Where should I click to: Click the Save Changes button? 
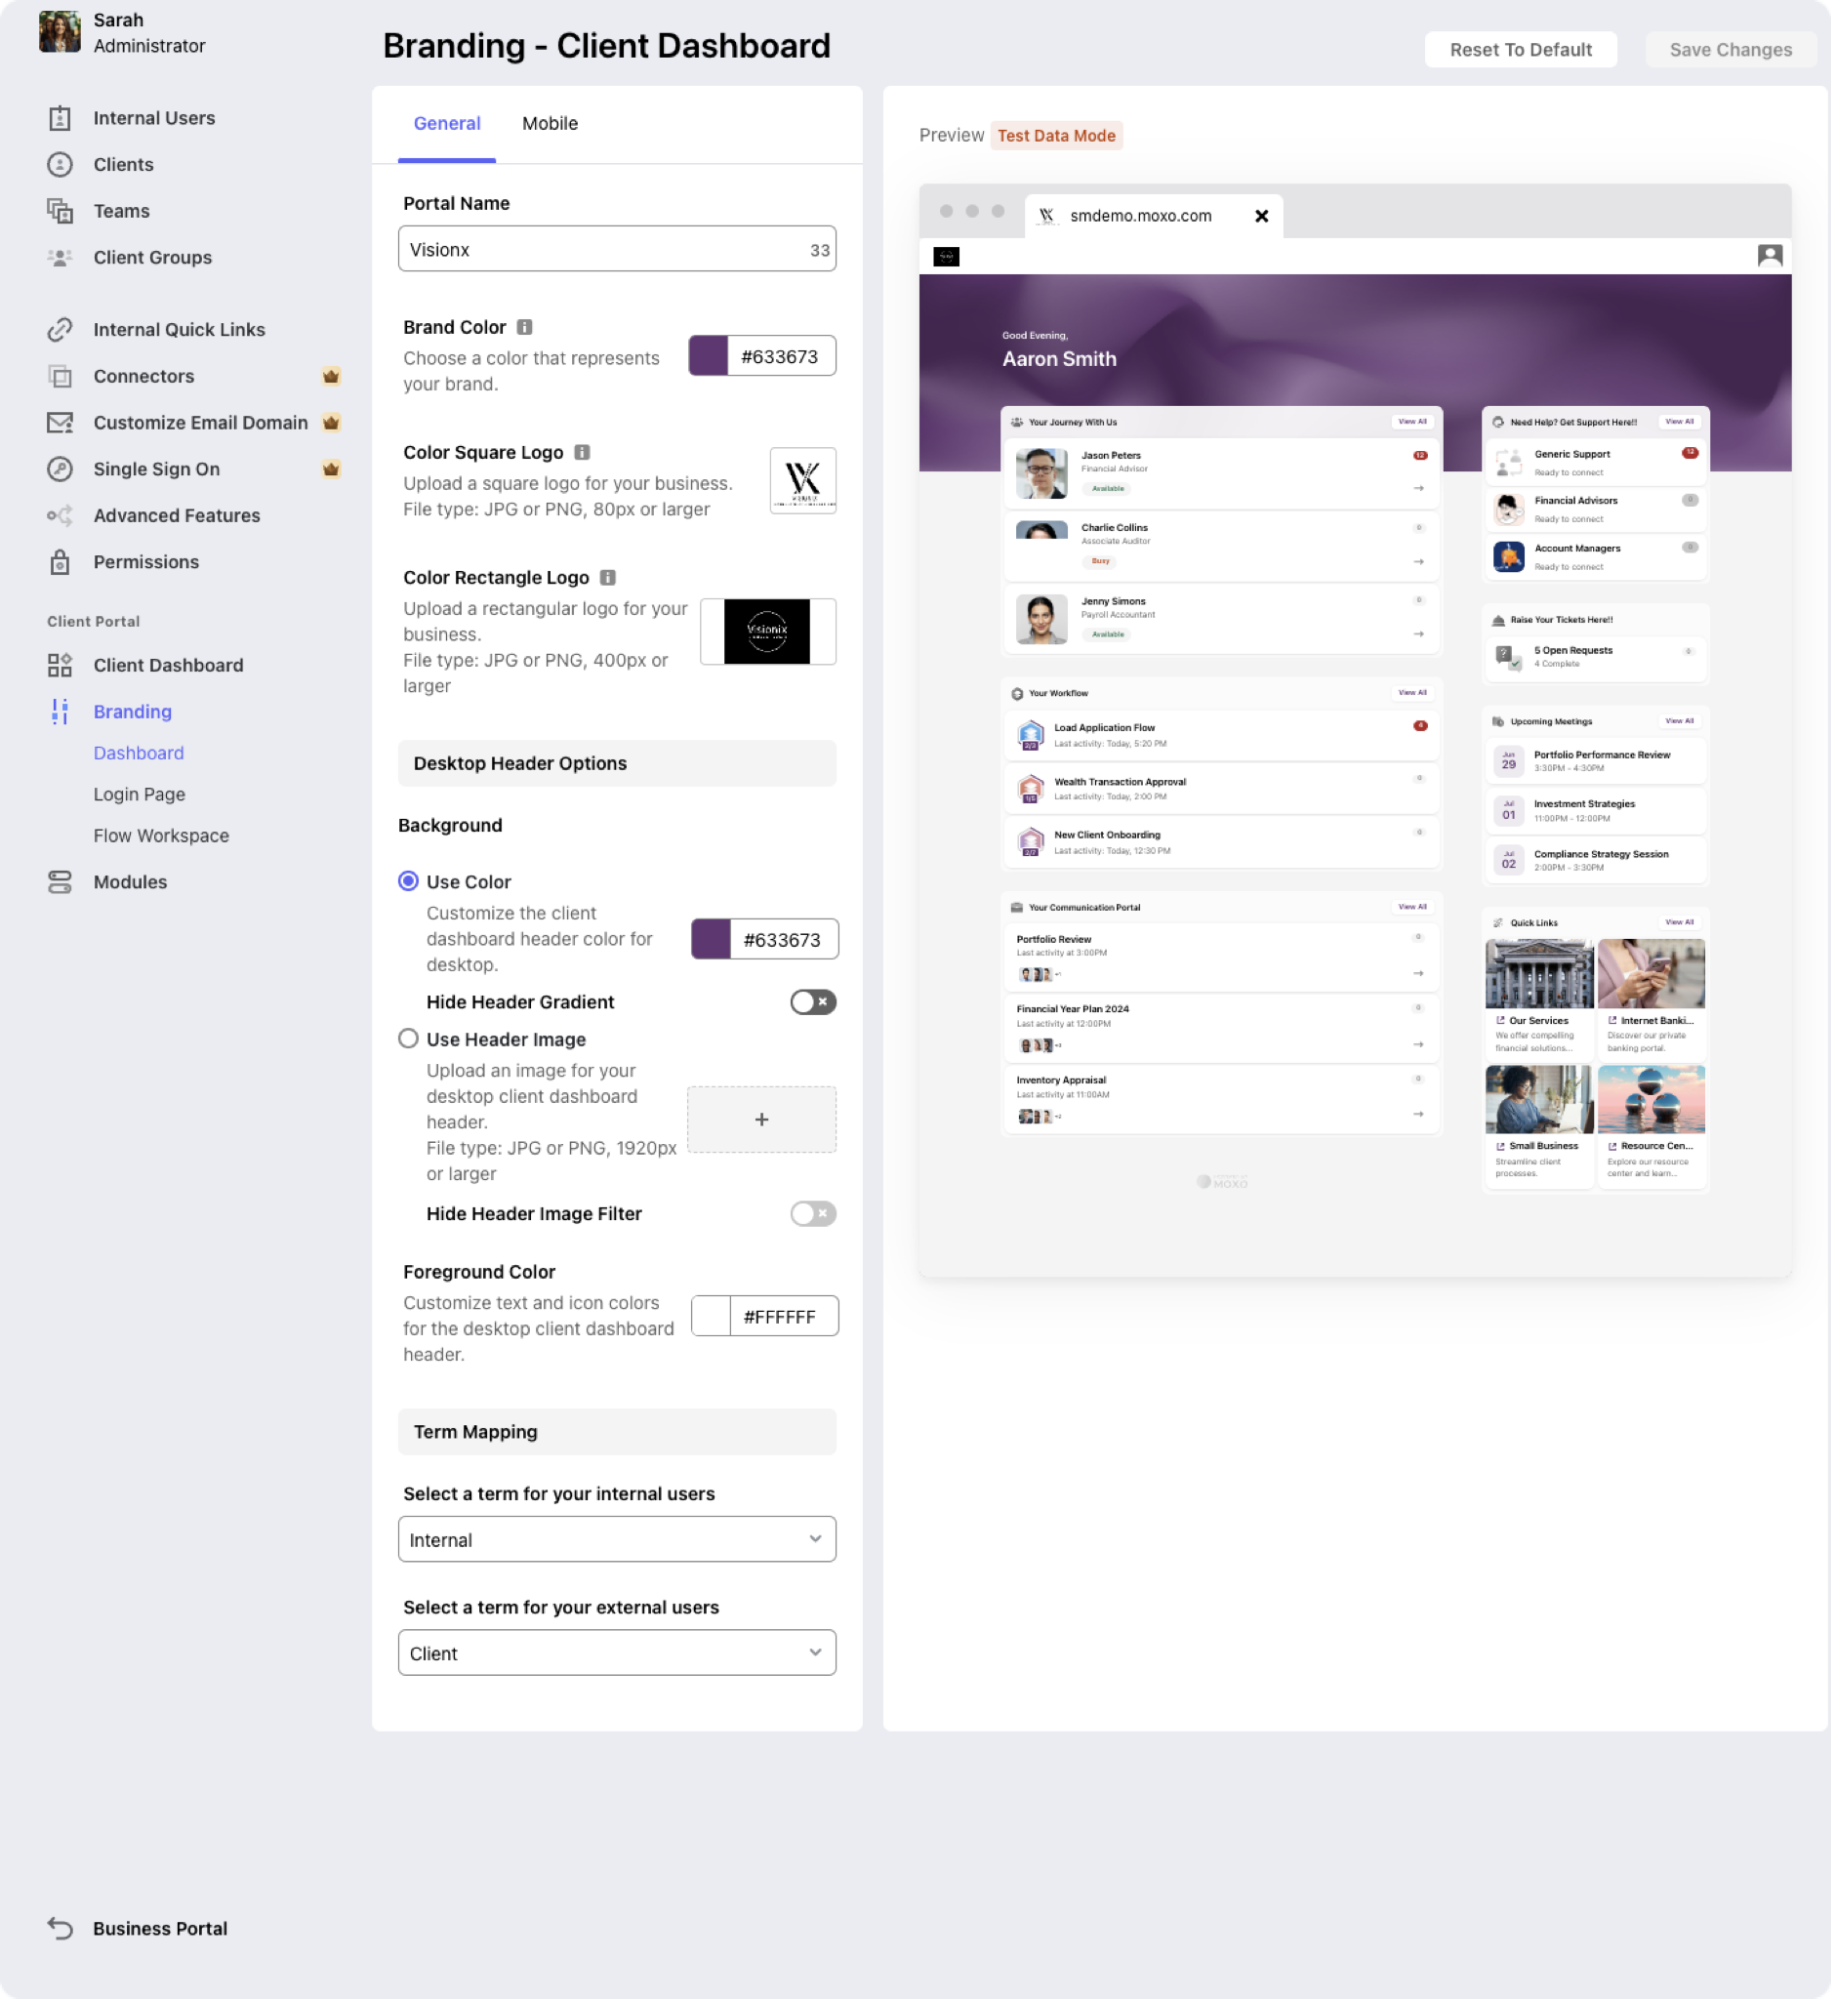(x=1729, y=49)
